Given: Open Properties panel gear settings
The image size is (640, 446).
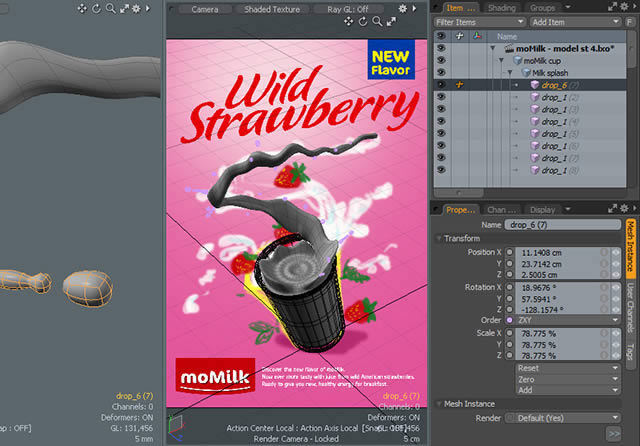Looking at the screenshot, I should point(624,209).
